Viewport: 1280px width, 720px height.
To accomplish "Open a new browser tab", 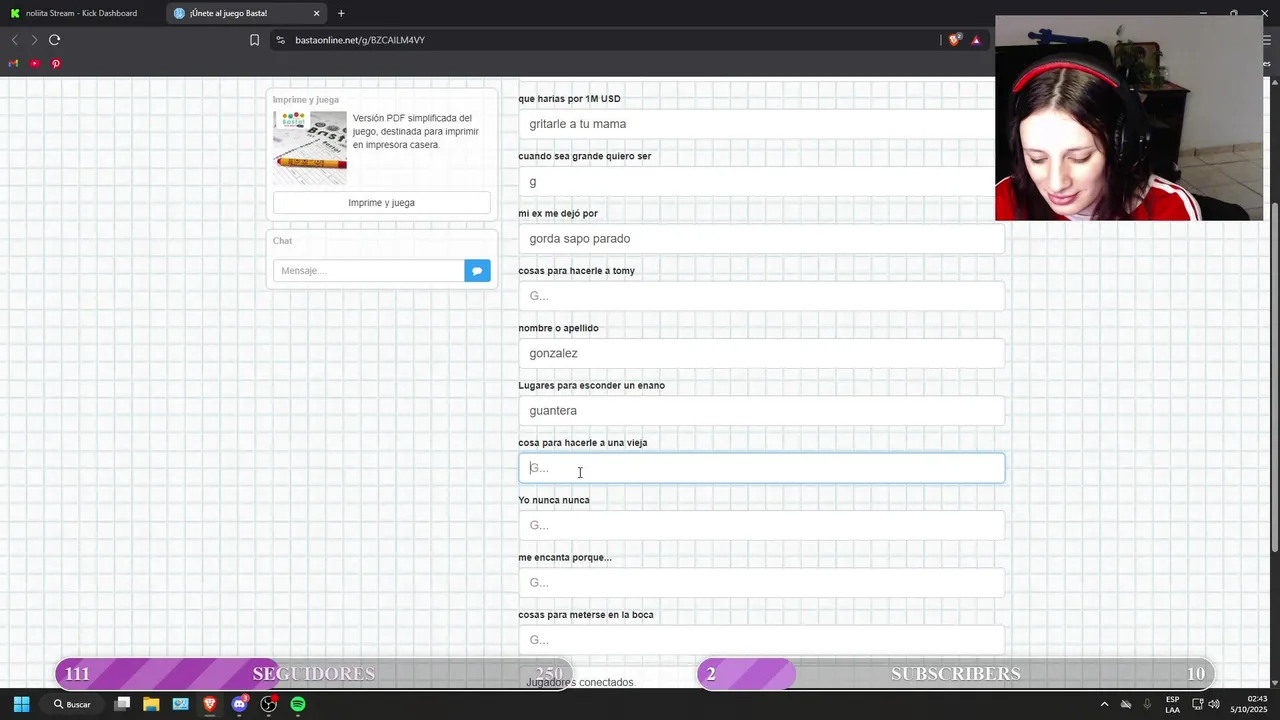I will tap(341, 13).
